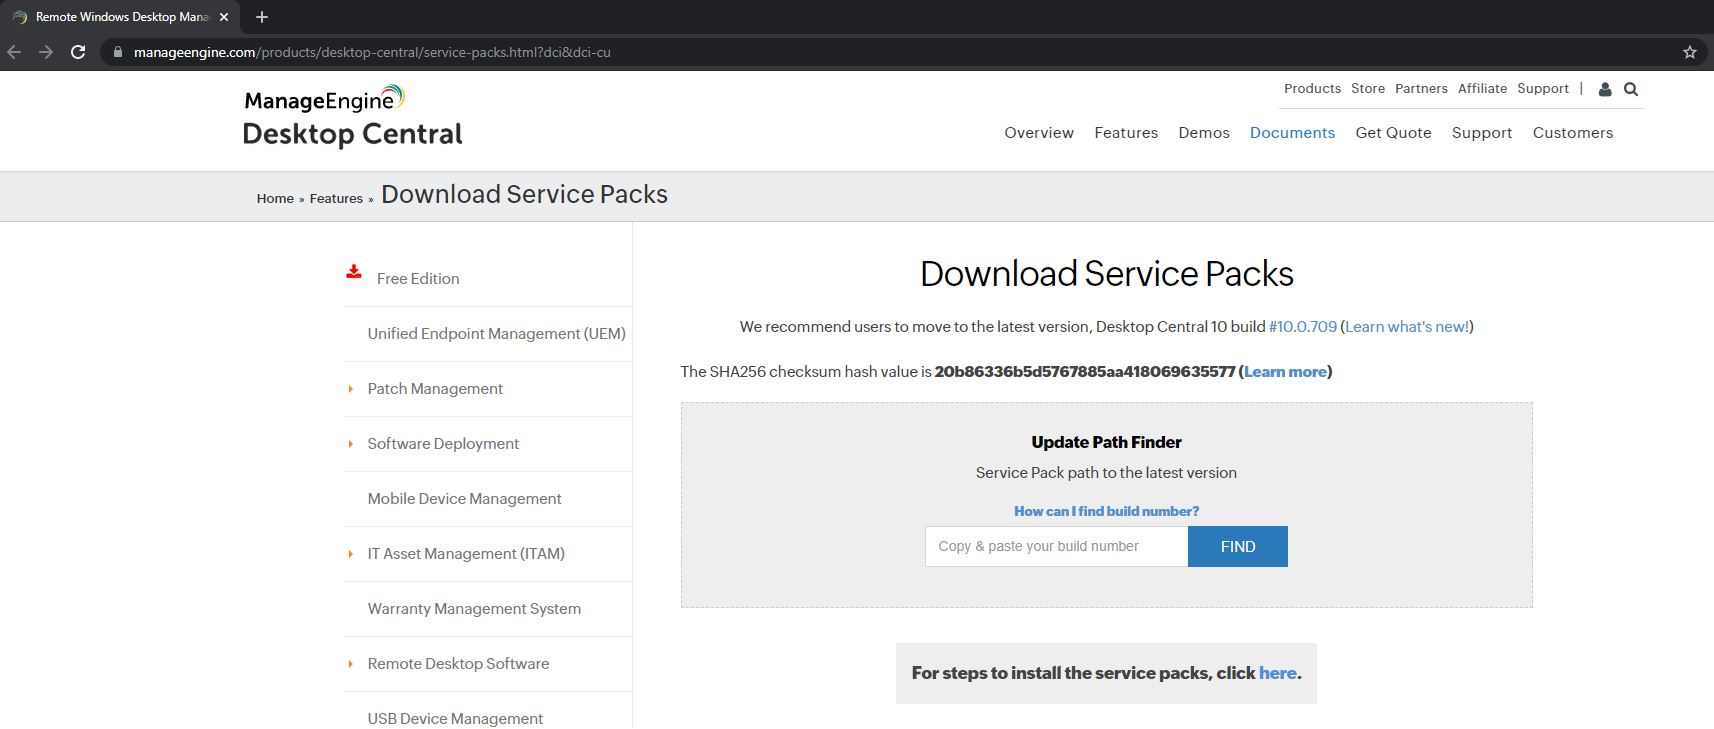
Task: Open the site search magnifier icon
Action: [1631, 89]
